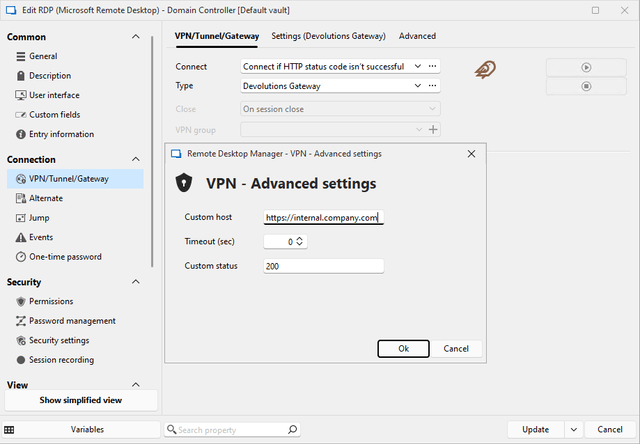Click the Custom status input field
640x444 pixels.
[x=324, y=266]
